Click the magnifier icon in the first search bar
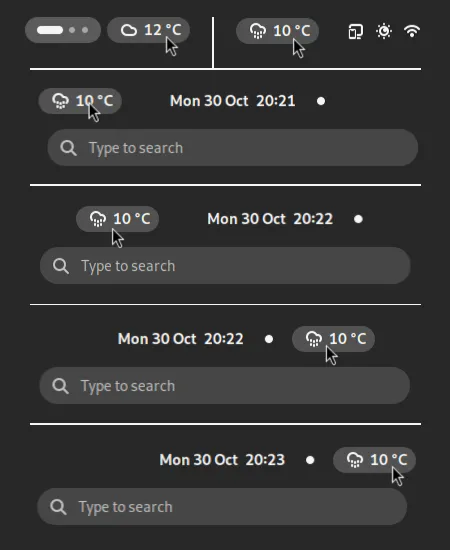450x550 pixels. point(68,148)
